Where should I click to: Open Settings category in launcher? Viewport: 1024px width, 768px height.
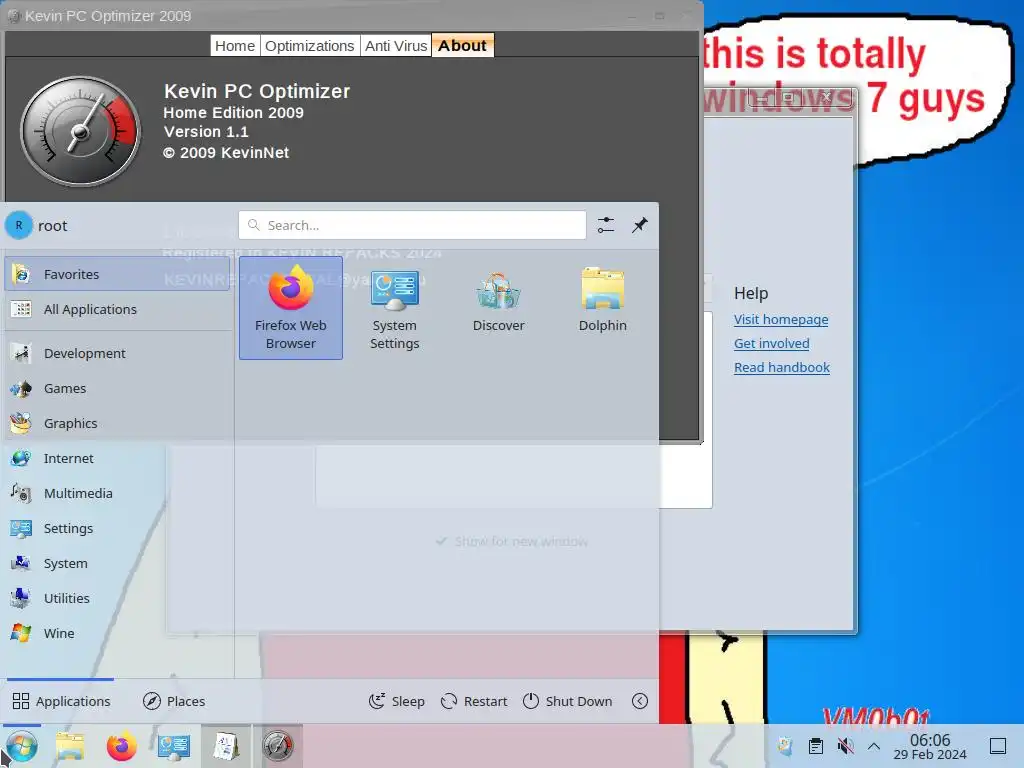point(118,528)
